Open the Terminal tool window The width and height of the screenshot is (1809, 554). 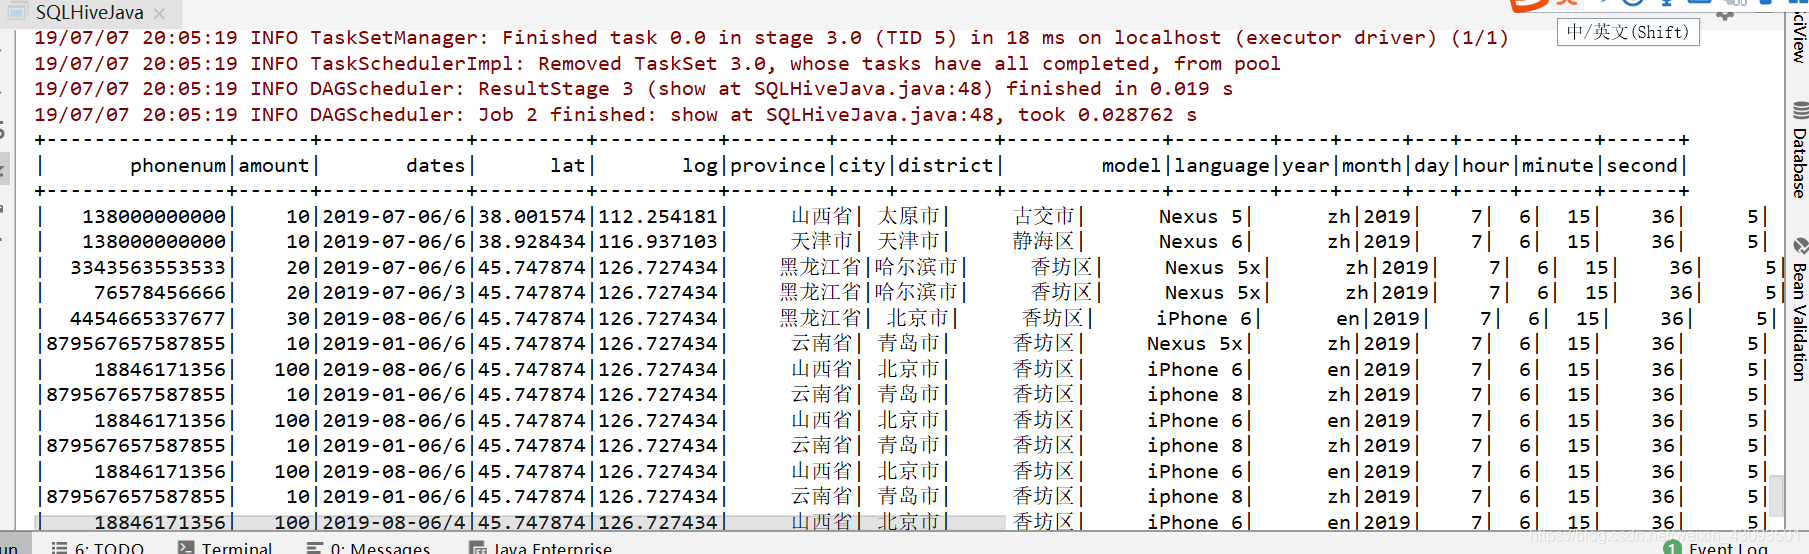pyautogui.click(x=225, y=547)
